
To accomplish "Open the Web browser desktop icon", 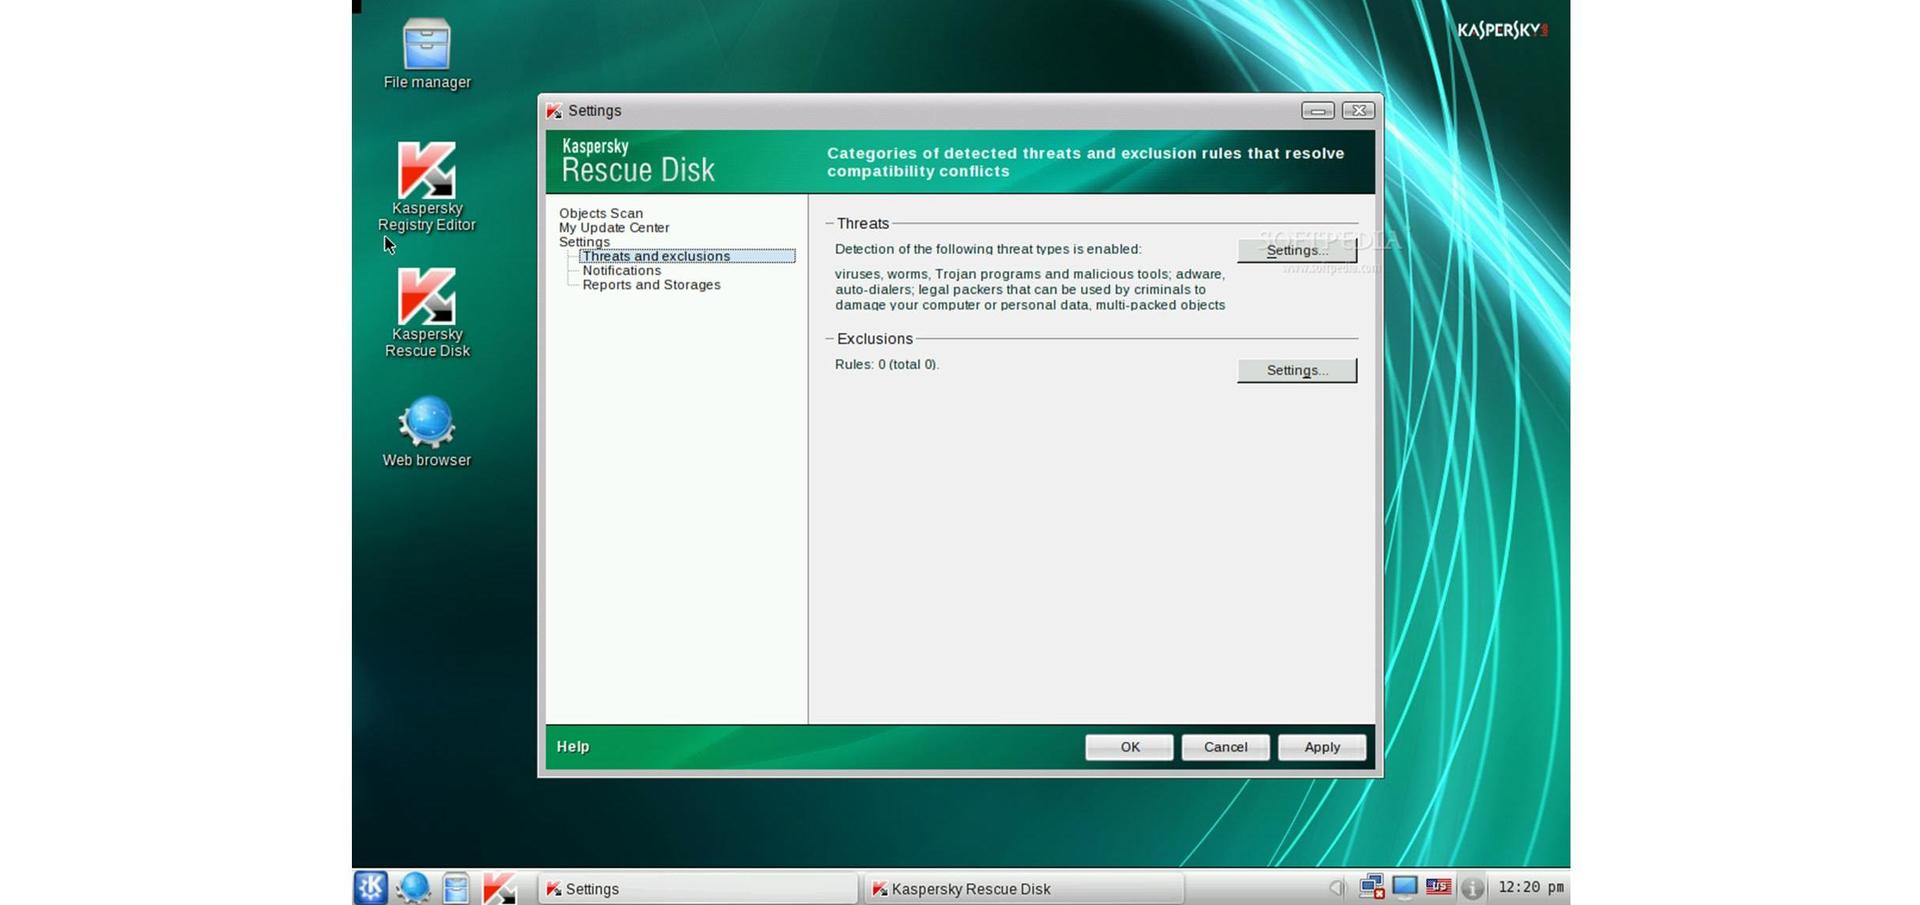I will (x=427, y=432).
